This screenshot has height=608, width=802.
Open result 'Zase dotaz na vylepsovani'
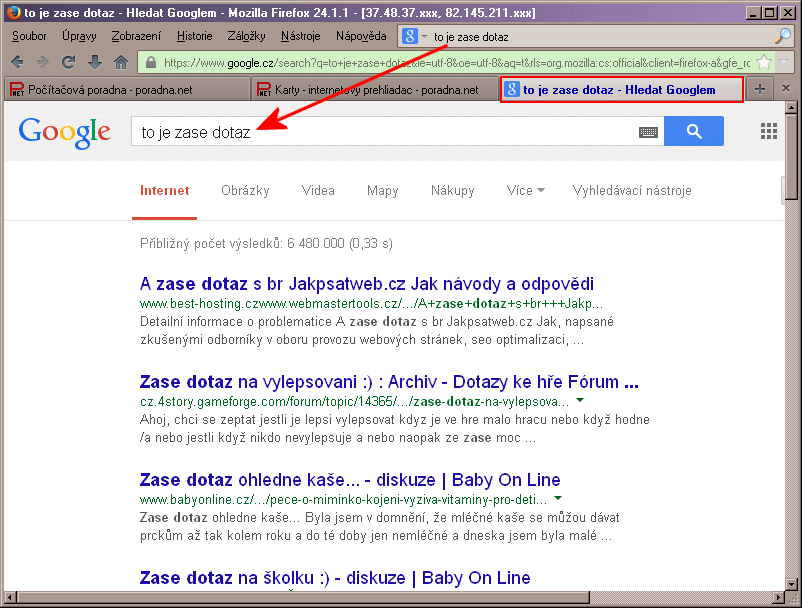pos(389,382)
